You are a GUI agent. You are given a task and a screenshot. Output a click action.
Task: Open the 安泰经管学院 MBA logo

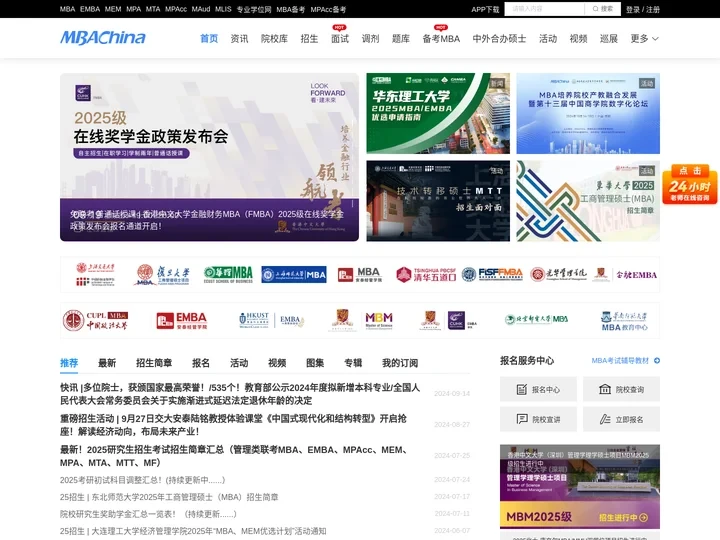click(360, 275)
